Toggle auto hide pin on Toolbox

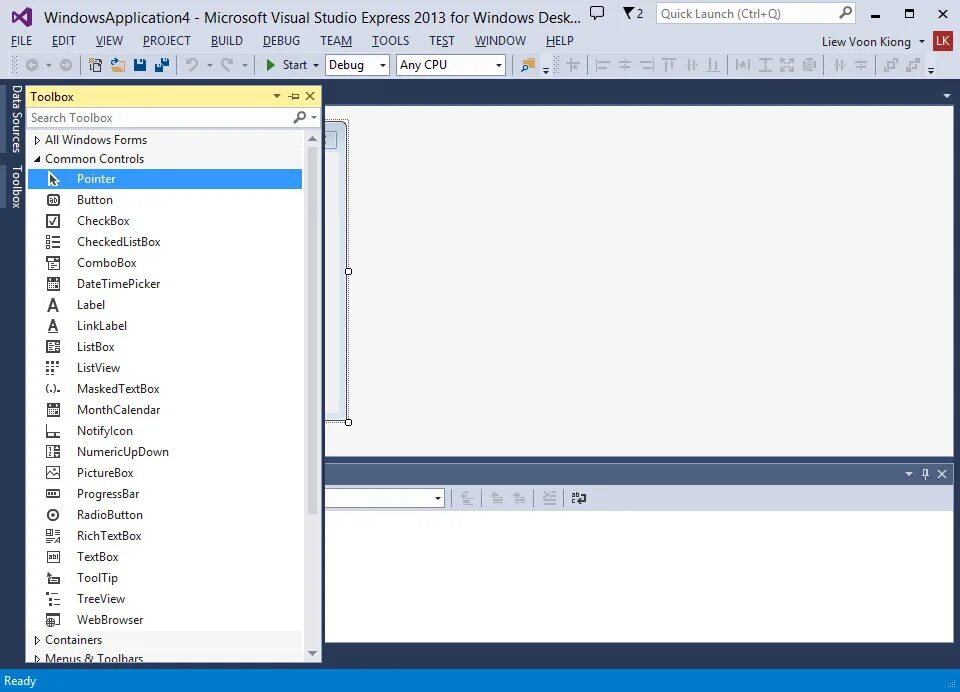[x=294, y=96]
